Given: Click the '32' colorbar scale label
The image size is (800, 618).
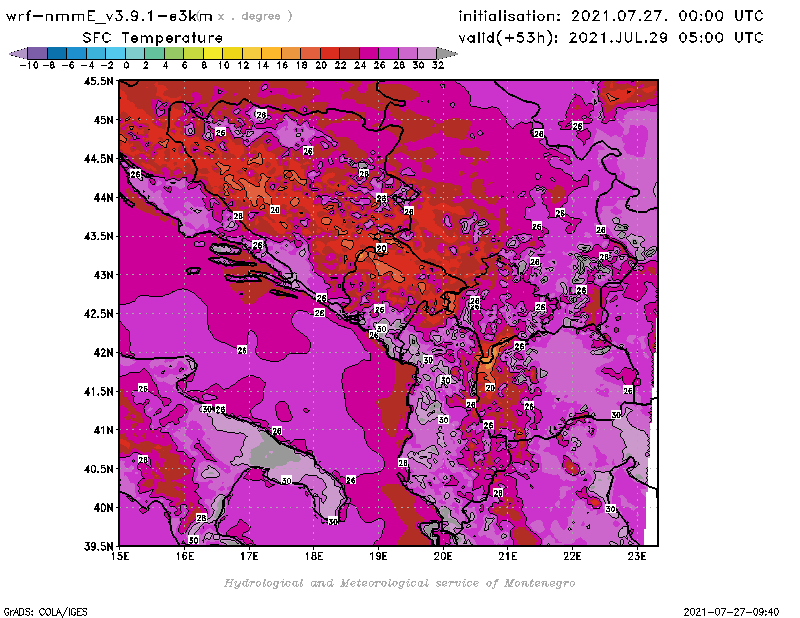Looking at the screenshot, I should pyautogui.click(x=438, y=66).
